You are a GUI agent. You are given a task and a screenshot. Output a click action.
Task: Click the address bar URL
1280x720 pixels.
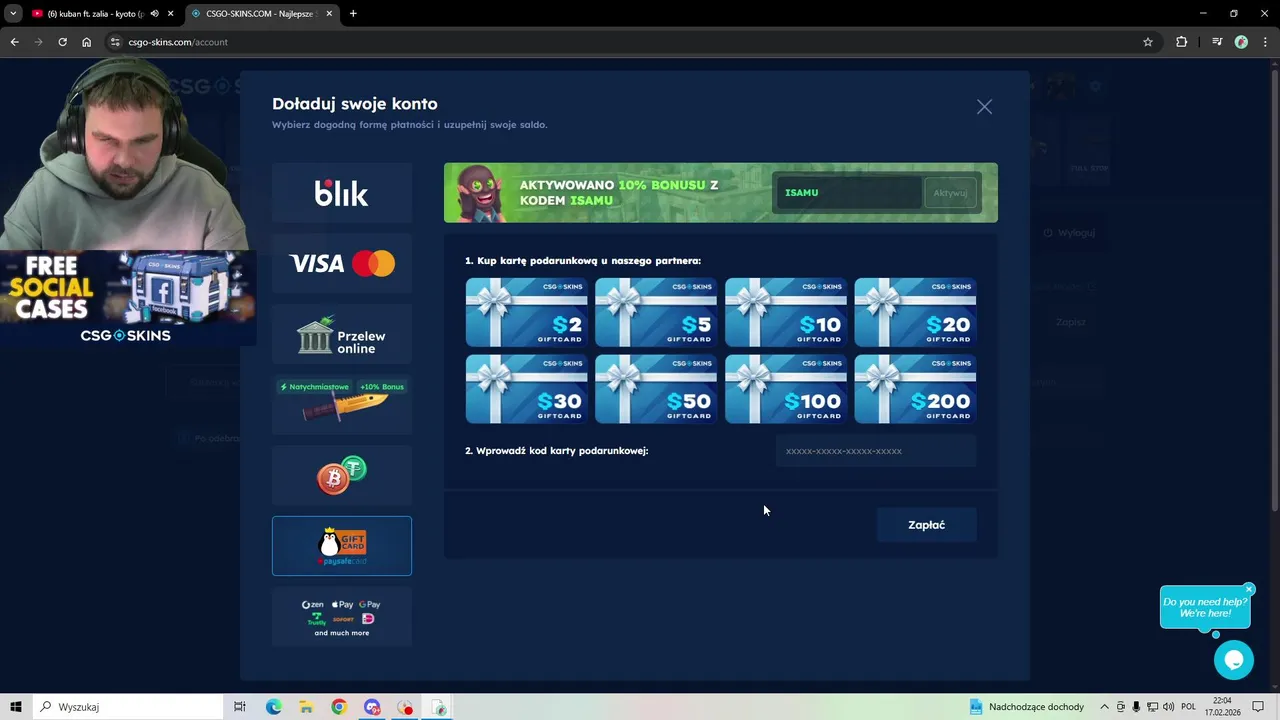point(178,42)
